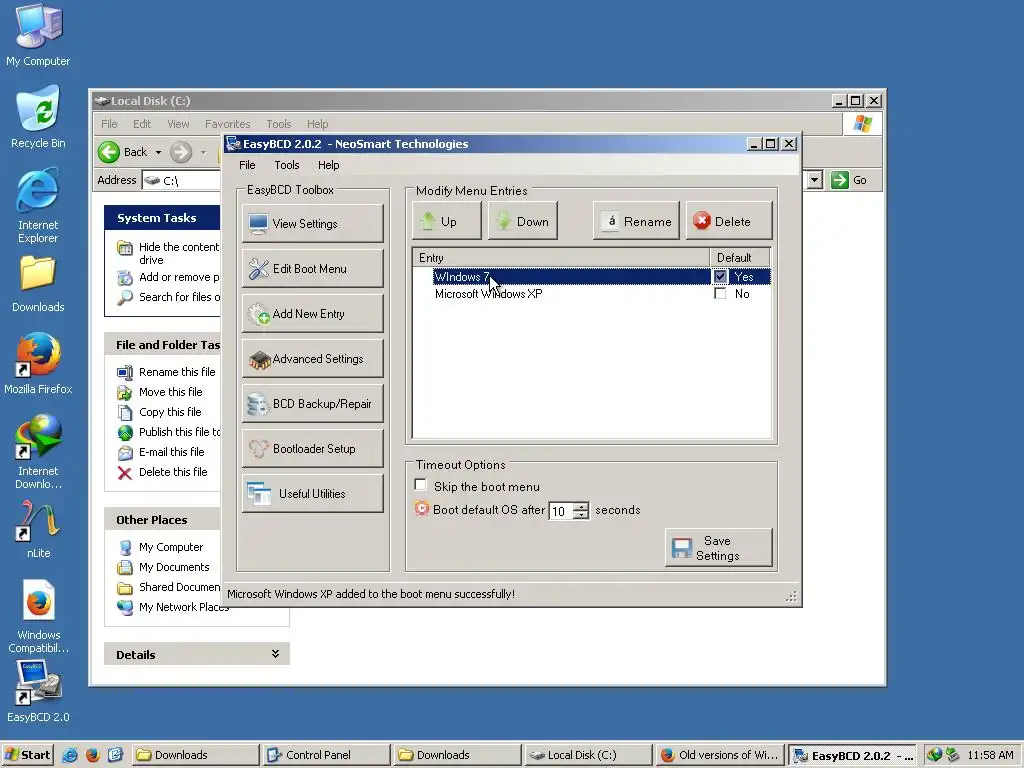Open My Network Places link
This screenshot has height=768, width=1024.
[184, 607]
